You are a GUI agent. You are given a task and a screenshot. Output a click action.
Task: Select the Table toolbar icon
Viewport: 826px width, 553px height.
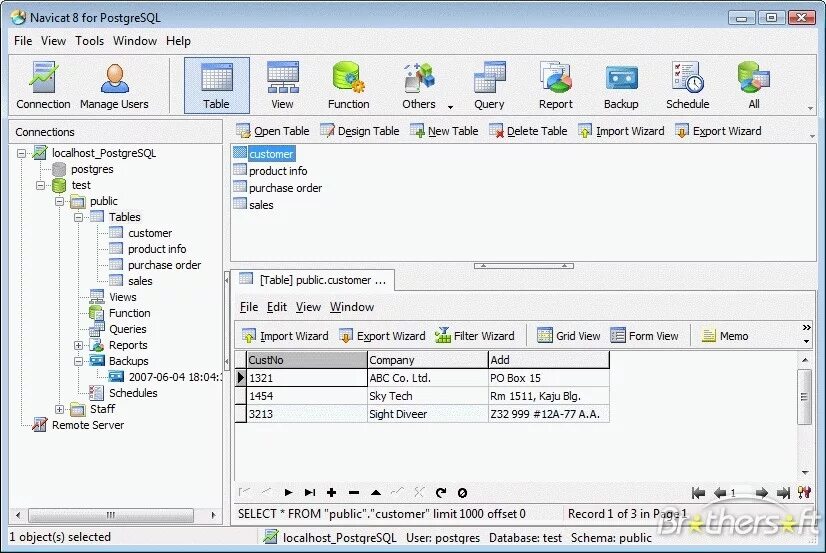click(217, 85)
